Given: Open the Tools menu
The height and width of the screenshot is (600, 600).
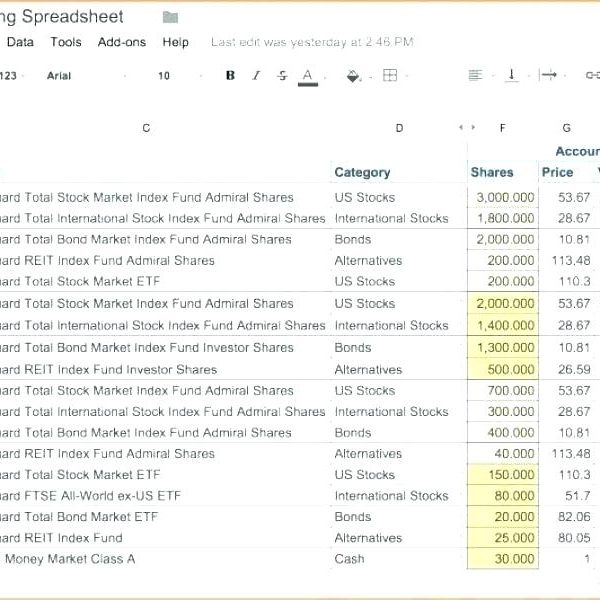Looking at the screenshot, I should 66,42.
